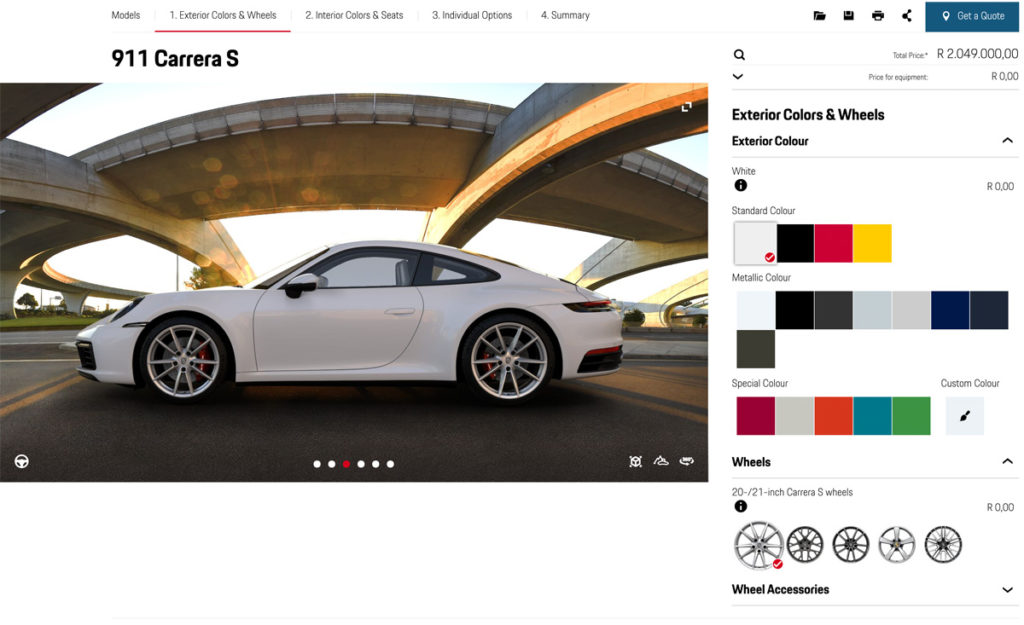Expand the Wheel Accessories section
1024x625 pixels.
pyautogui.click(x=1008, y=590)
